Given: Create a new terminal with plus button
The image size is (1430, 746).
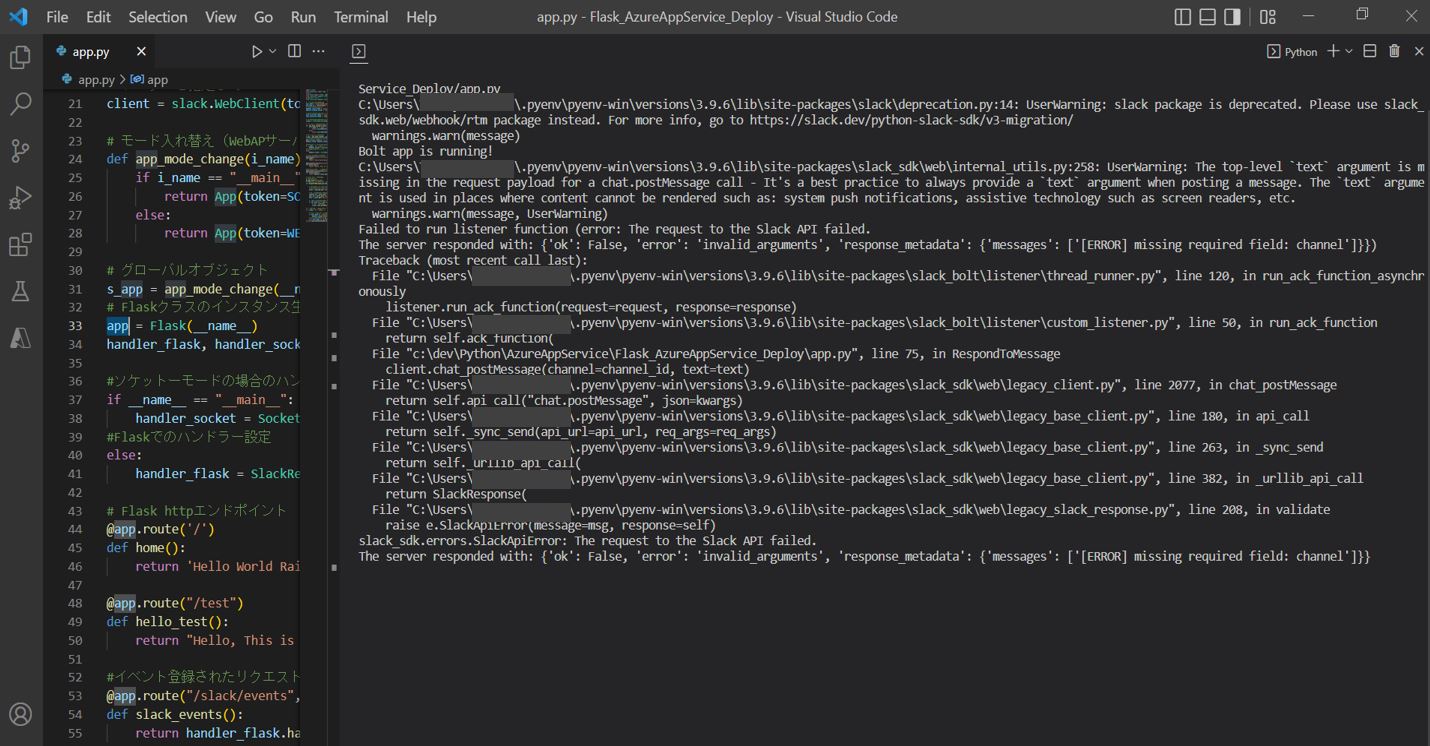Looking at the screenshot, I should click(1332, 51).
